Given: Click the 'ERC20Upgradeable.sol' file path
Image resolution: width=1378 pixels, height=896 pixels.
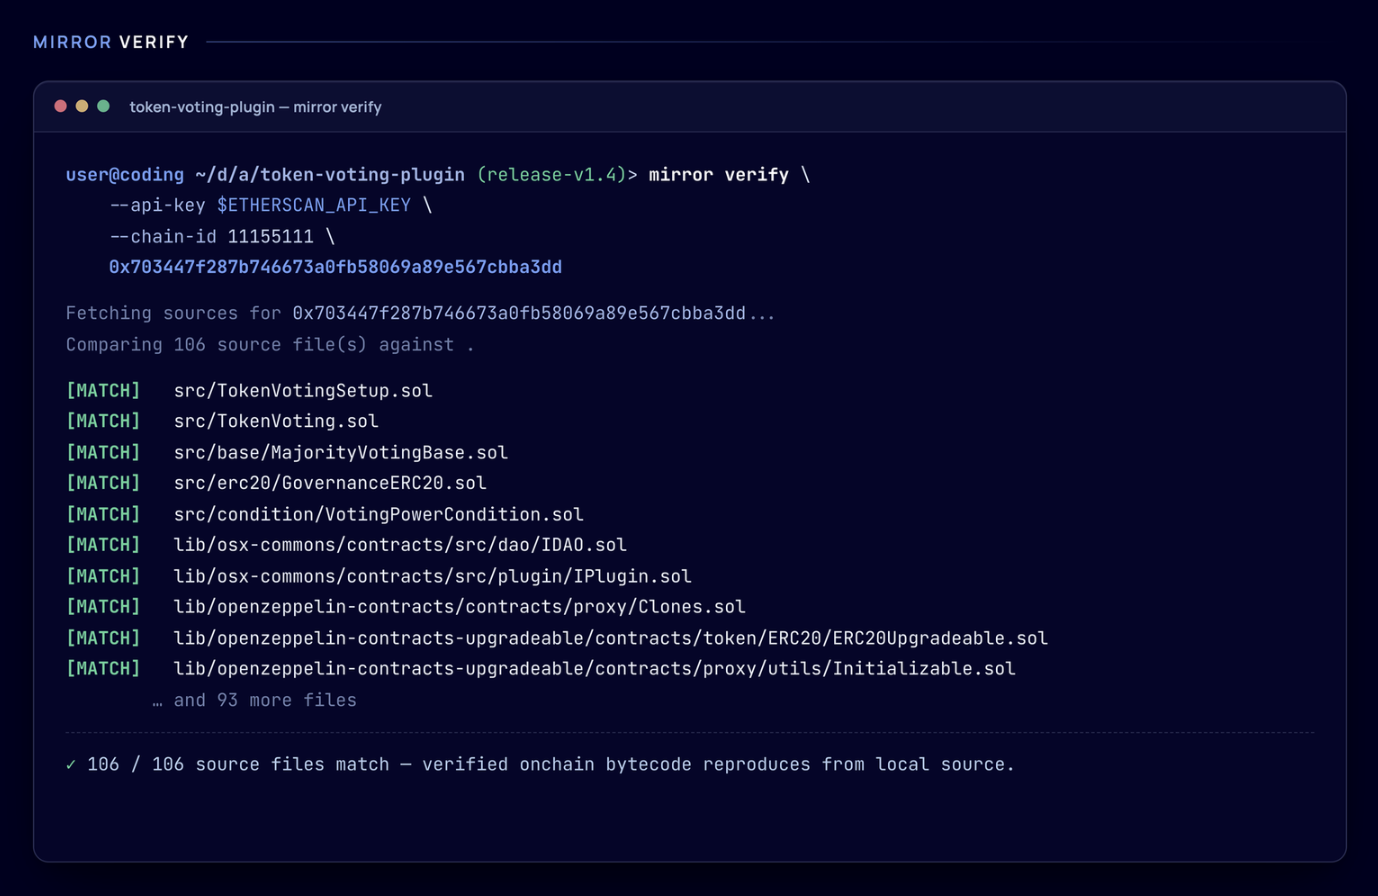Looking at the screenshot, I should coord(611,638).
